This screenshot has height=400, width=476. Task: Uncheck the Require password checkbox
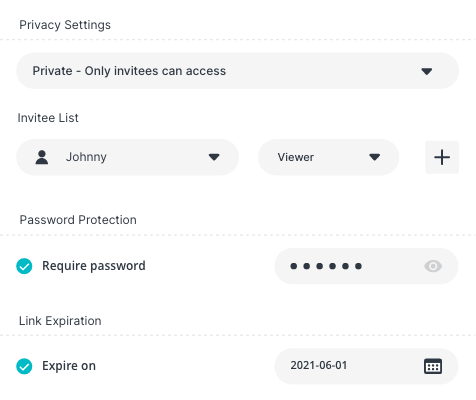click(x=24, y=266)
